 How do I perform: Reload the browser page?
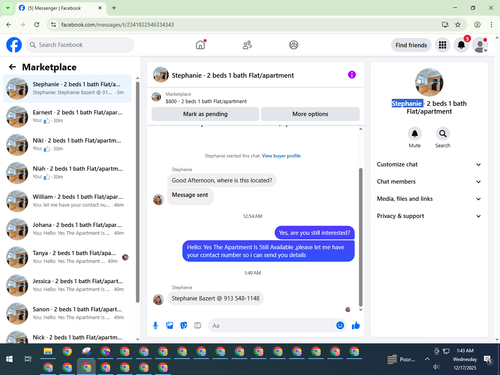tap(37, 24)
